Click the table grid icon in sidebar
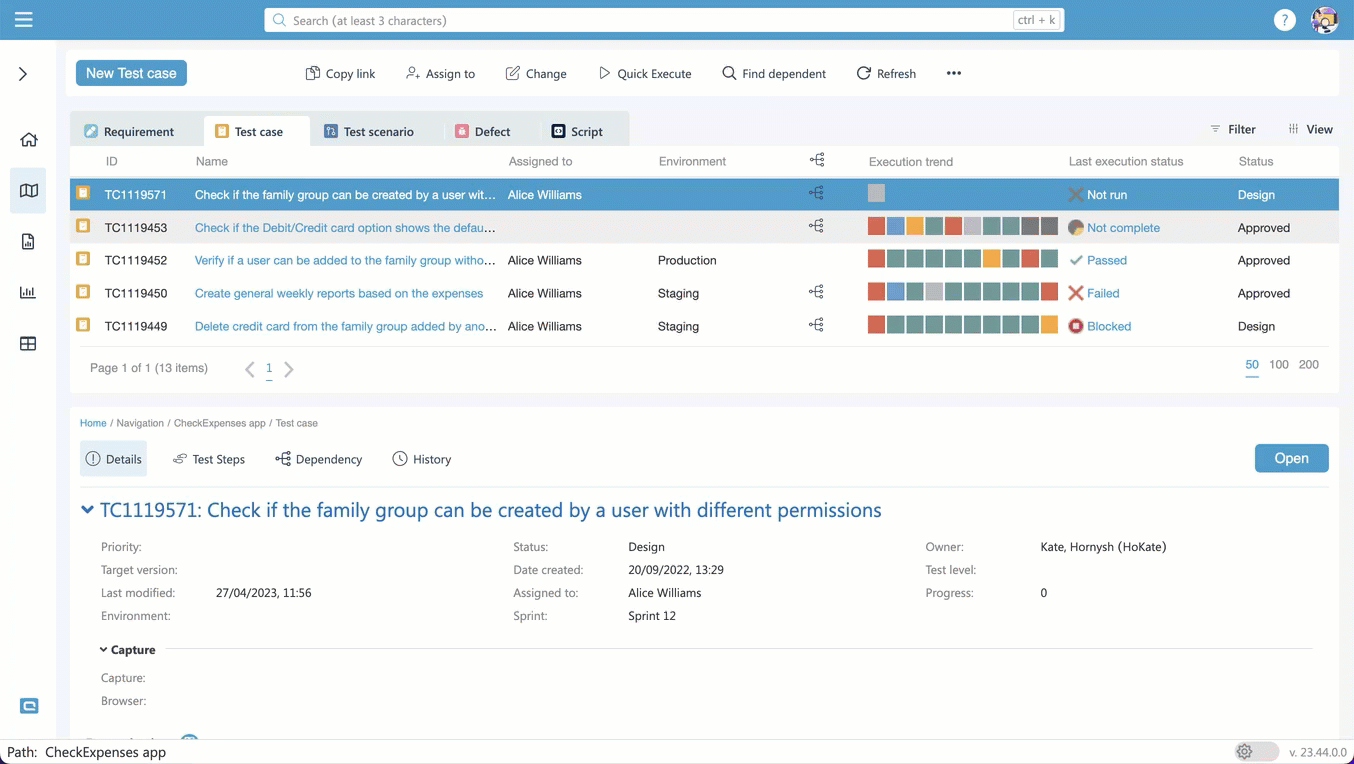1354x764 pixels. [x=28, y=344]
